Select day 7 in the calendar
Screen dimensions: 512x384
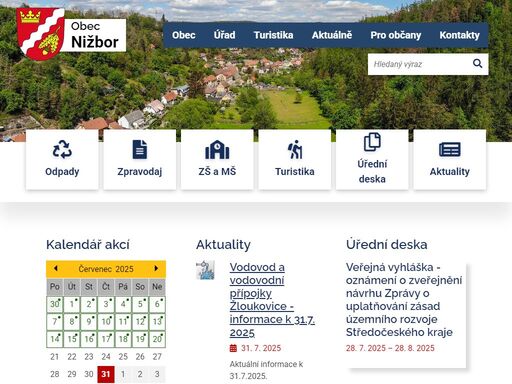click(x=55, y=322)
